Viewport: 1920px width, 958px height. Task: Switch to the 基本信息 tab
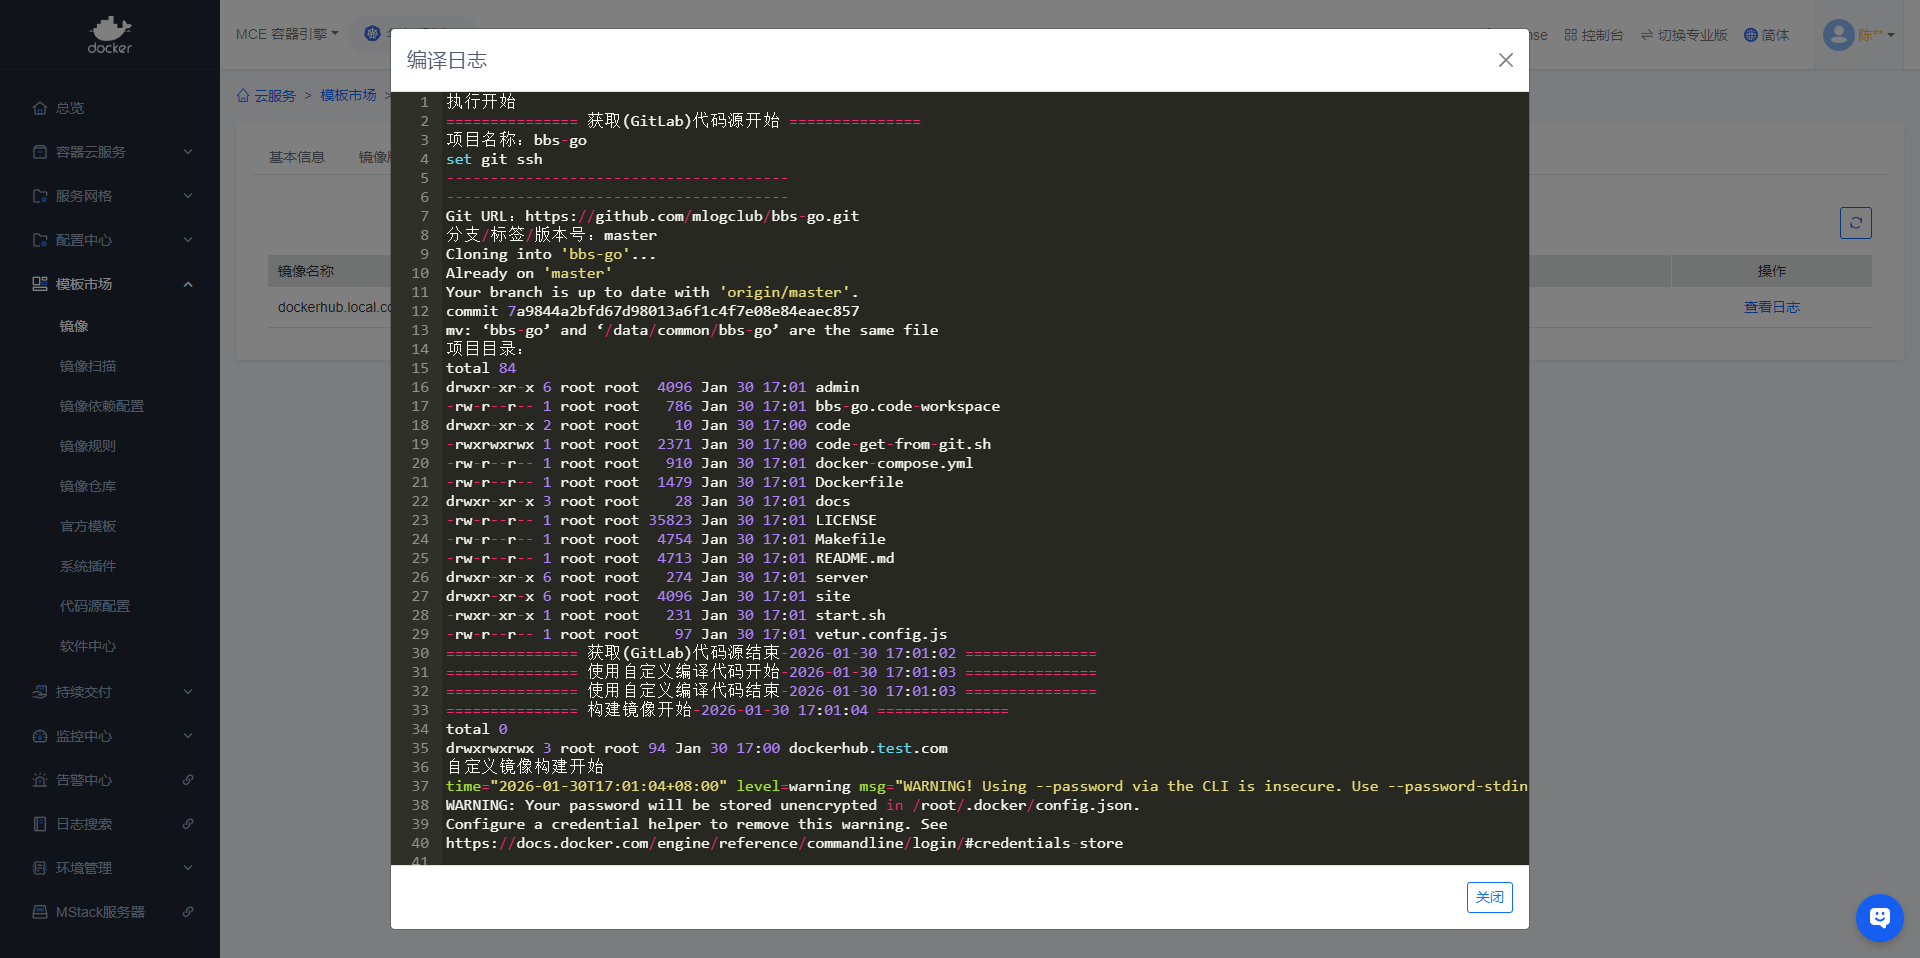(x=297, y=157)
